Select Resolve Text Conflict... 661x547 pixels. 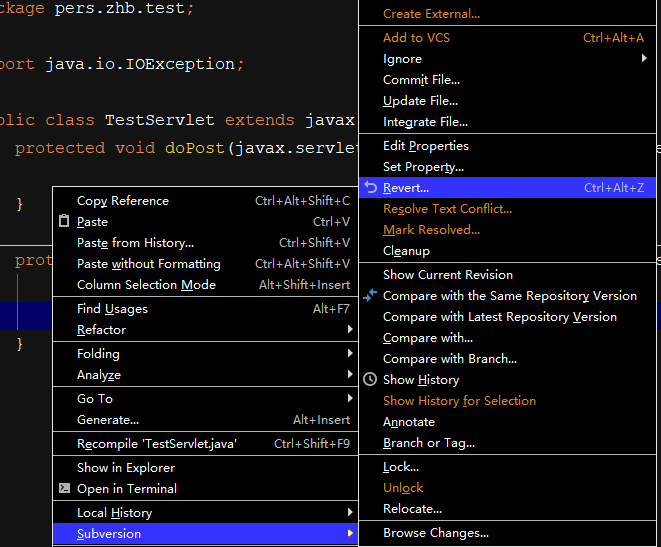(x=508, y=209)
